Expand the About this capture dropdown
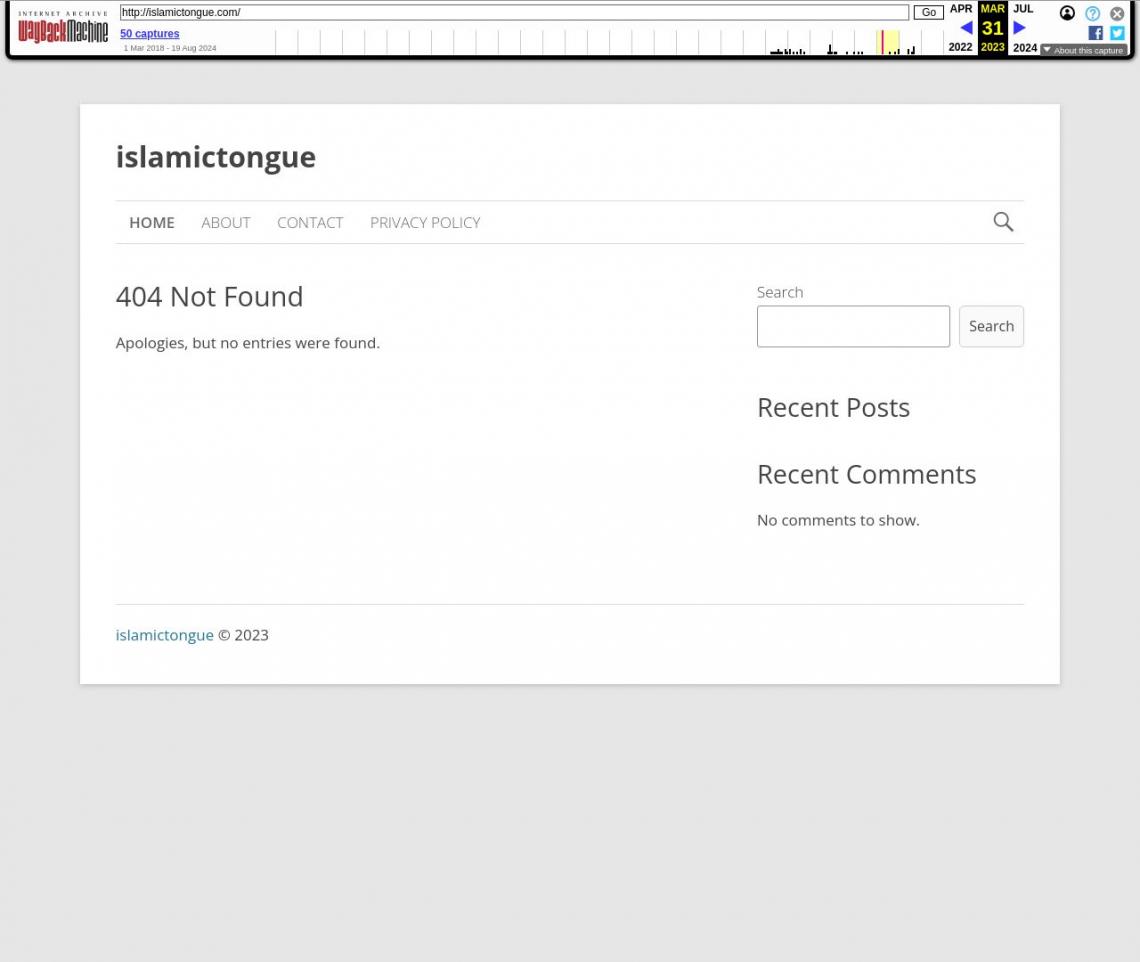Screen dimensions: 1140x962 coord(1083,50)
